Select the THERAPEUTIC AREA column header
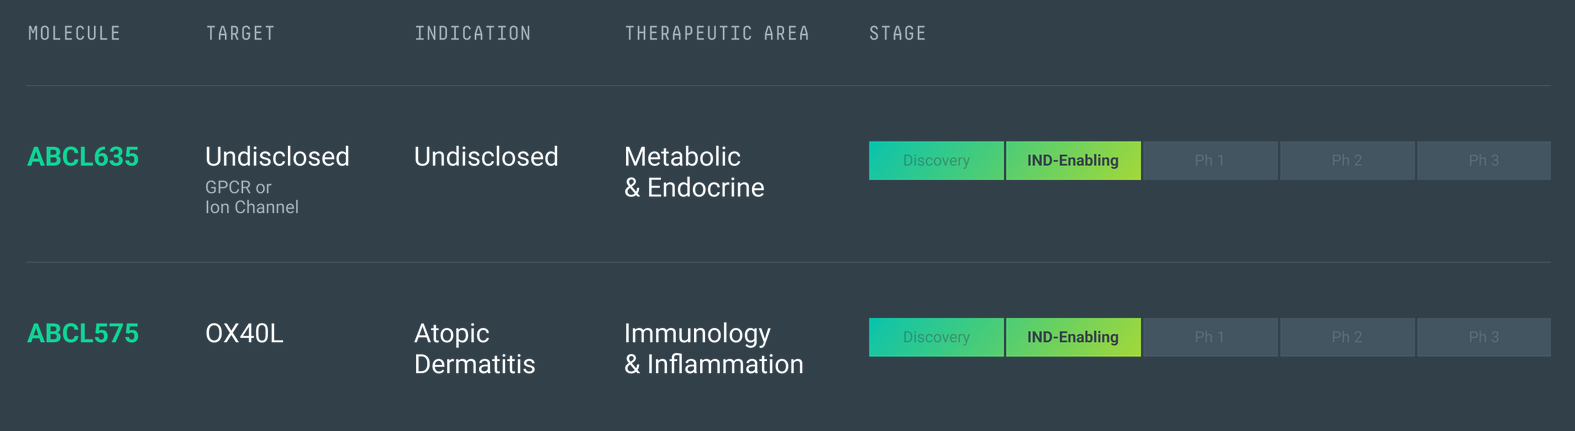The image size is (1575, 431). click(x=717, y=33)
